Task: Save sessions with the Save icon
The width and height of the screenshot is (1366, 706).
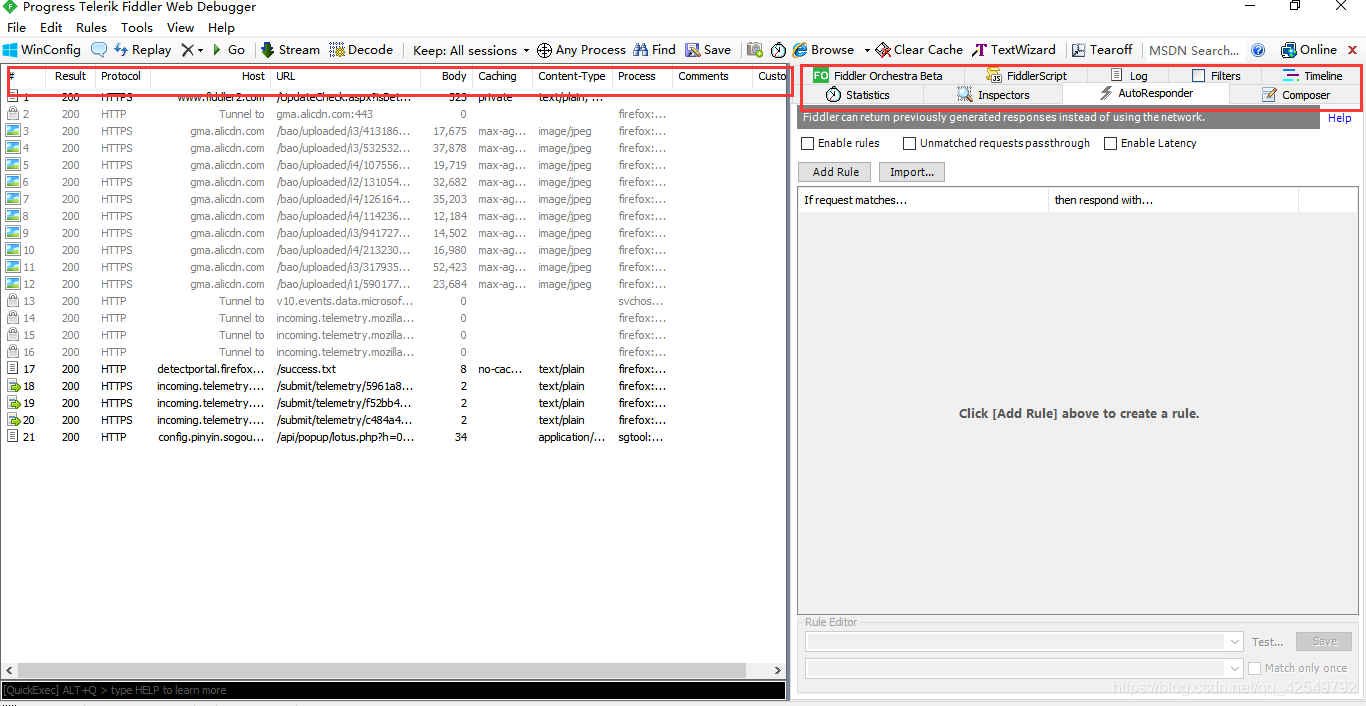Action: click(x=708, y=50)
